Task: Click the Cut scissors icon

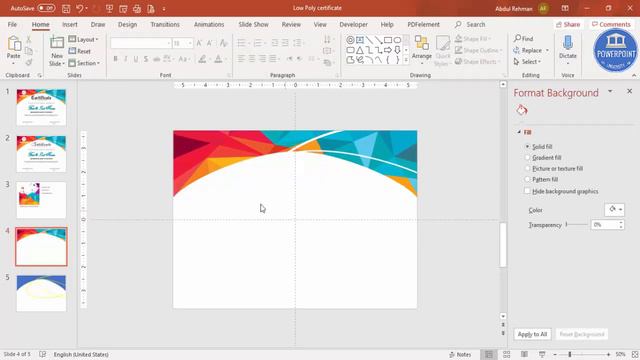Action: coord(29,40)
